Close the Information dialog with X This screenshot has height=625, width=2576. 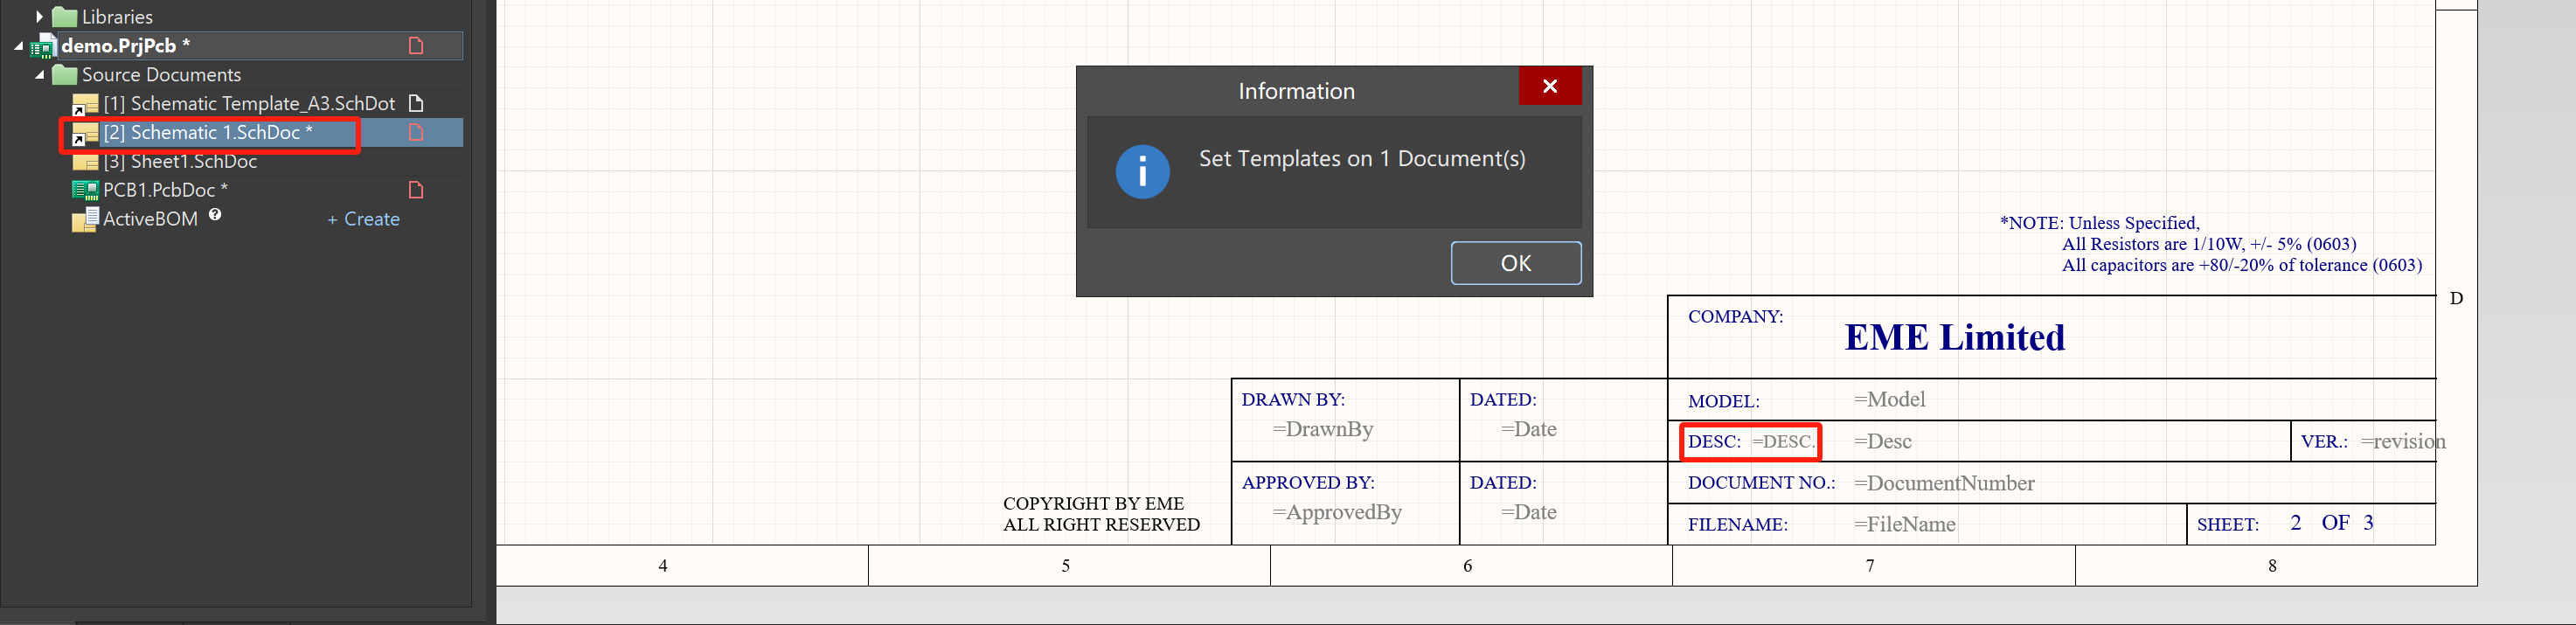1549,86
